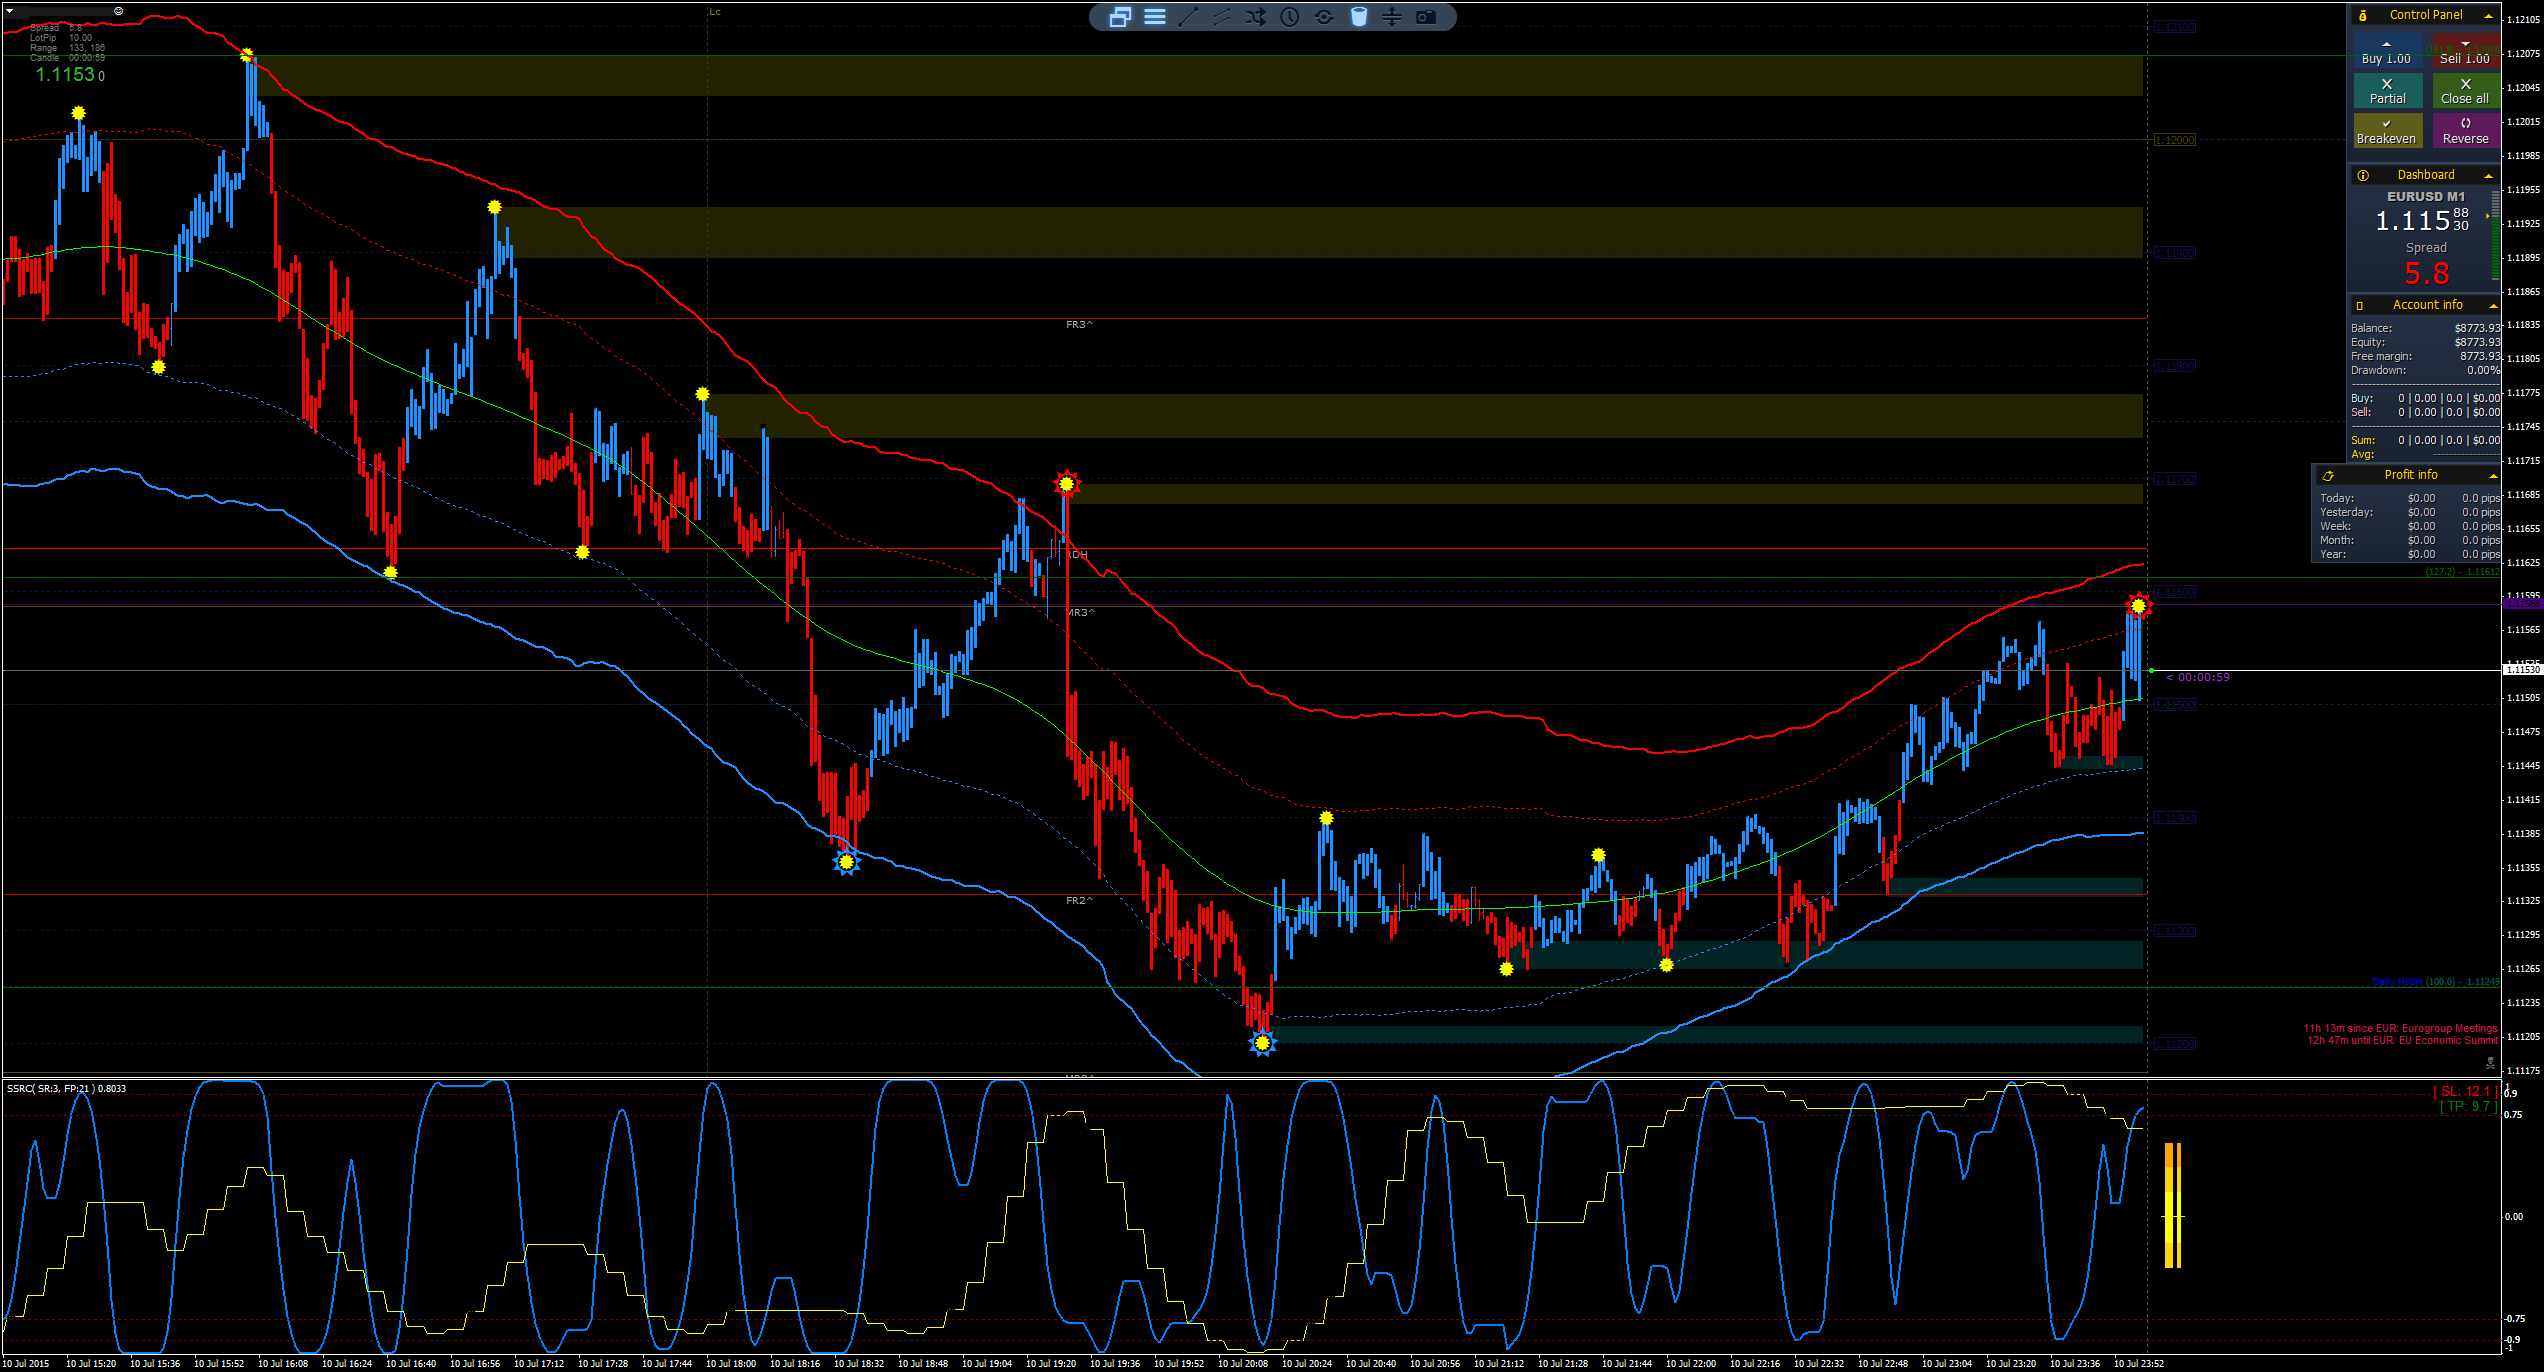Click the 10 Jul 18:00 time axis label
The image size is (2544, 1372).
click(x=731, y=1363)
